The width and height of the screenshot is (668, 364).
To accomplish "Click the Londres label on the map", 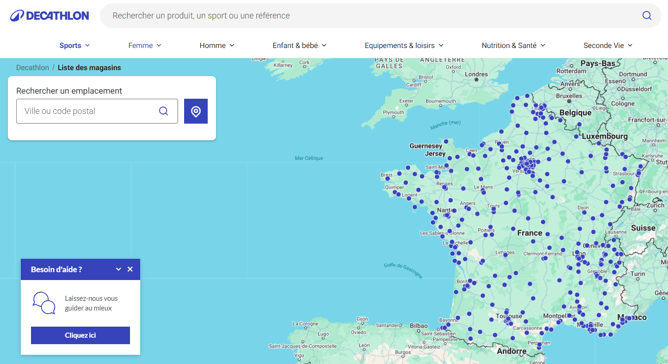I will [x=476, y=74].
